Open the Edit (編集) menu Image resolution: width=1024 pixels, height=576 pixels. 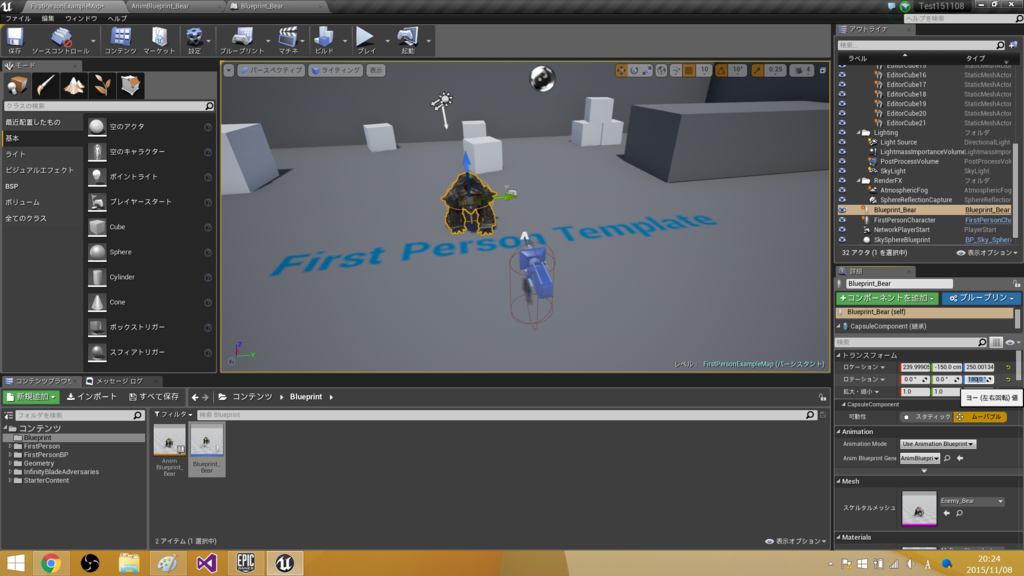[x=48, y=19]
